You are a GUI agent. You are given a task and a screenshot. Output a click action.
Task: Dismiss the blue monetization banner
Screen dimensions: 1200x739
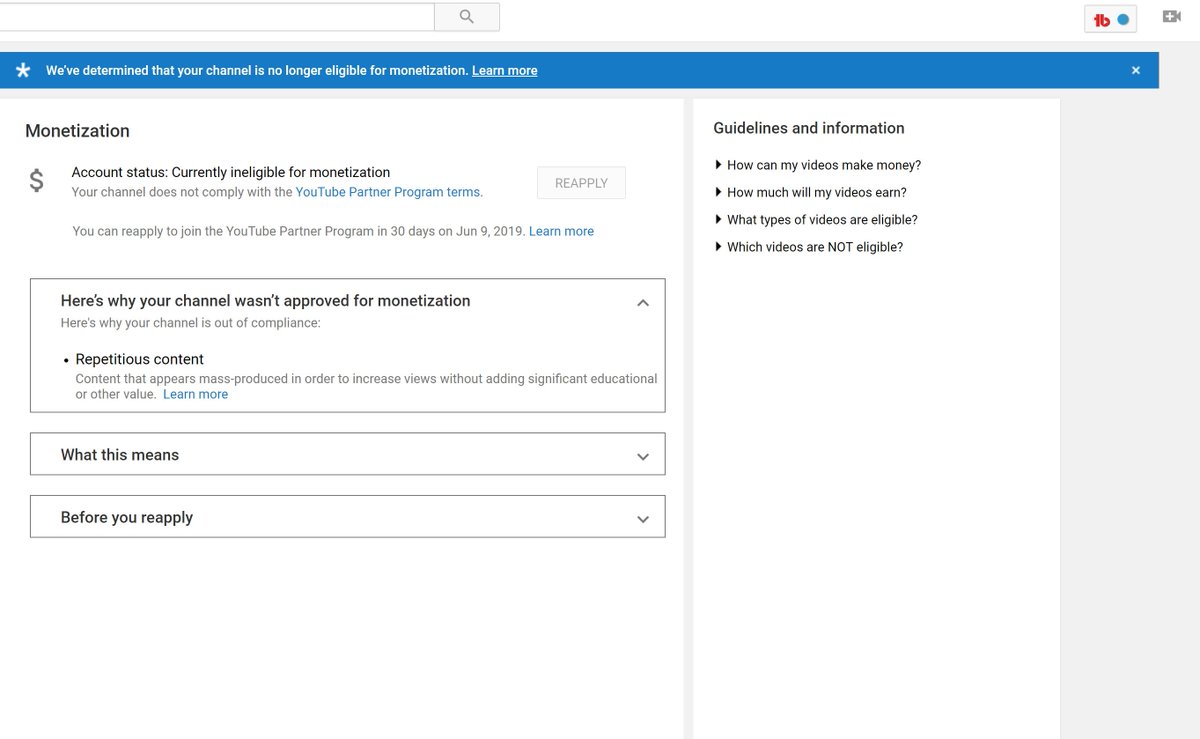[1136, 70]
